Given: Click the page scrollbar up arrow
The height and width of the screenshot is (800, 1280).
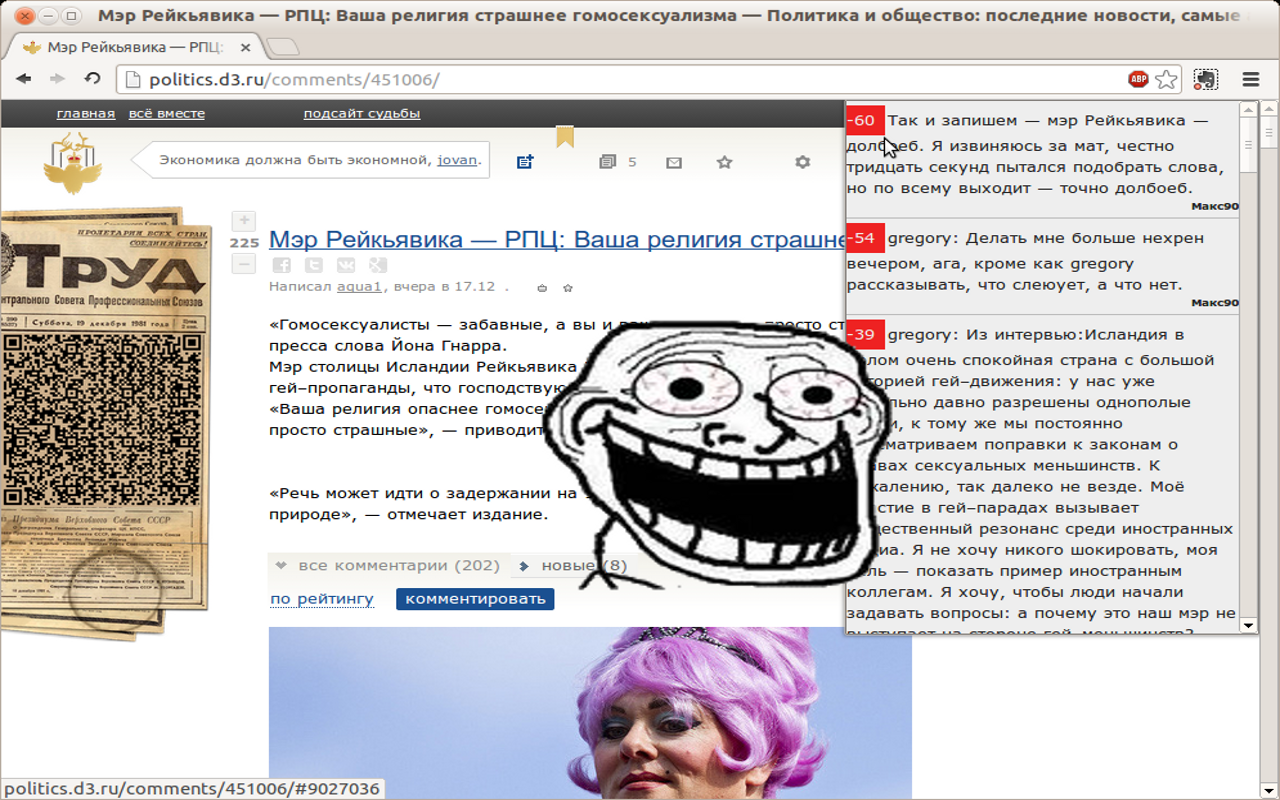Looking at the screenshot, I should [x=1270, y=109].
